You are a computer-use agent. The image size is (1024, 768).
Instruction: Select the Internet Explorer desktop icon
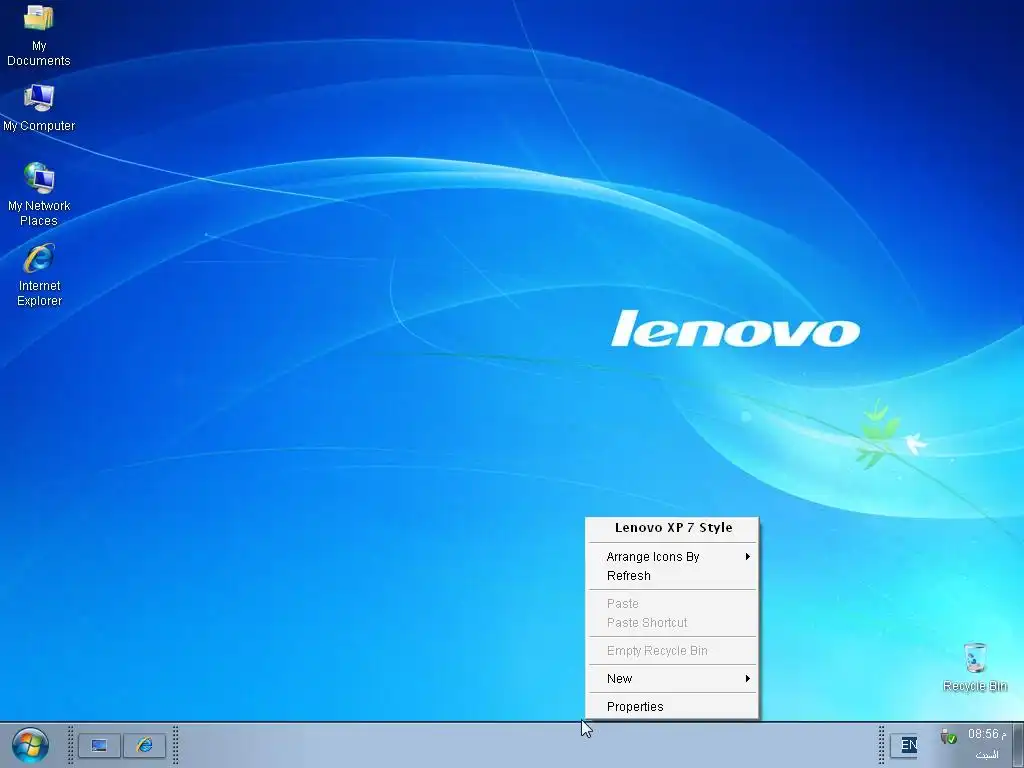tap(39, 274)
